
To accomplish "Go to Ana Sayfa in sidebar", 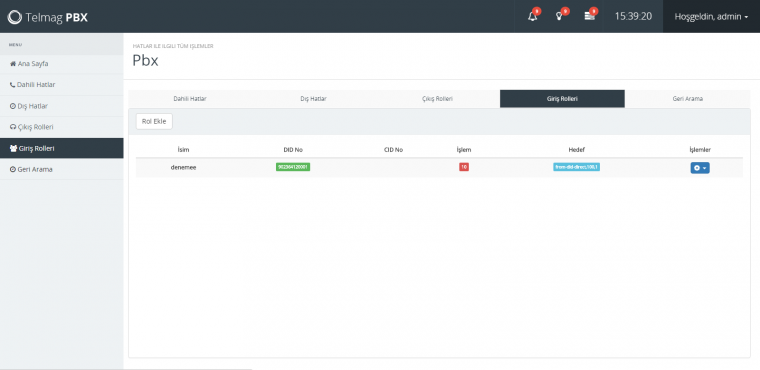I will 62,64.
